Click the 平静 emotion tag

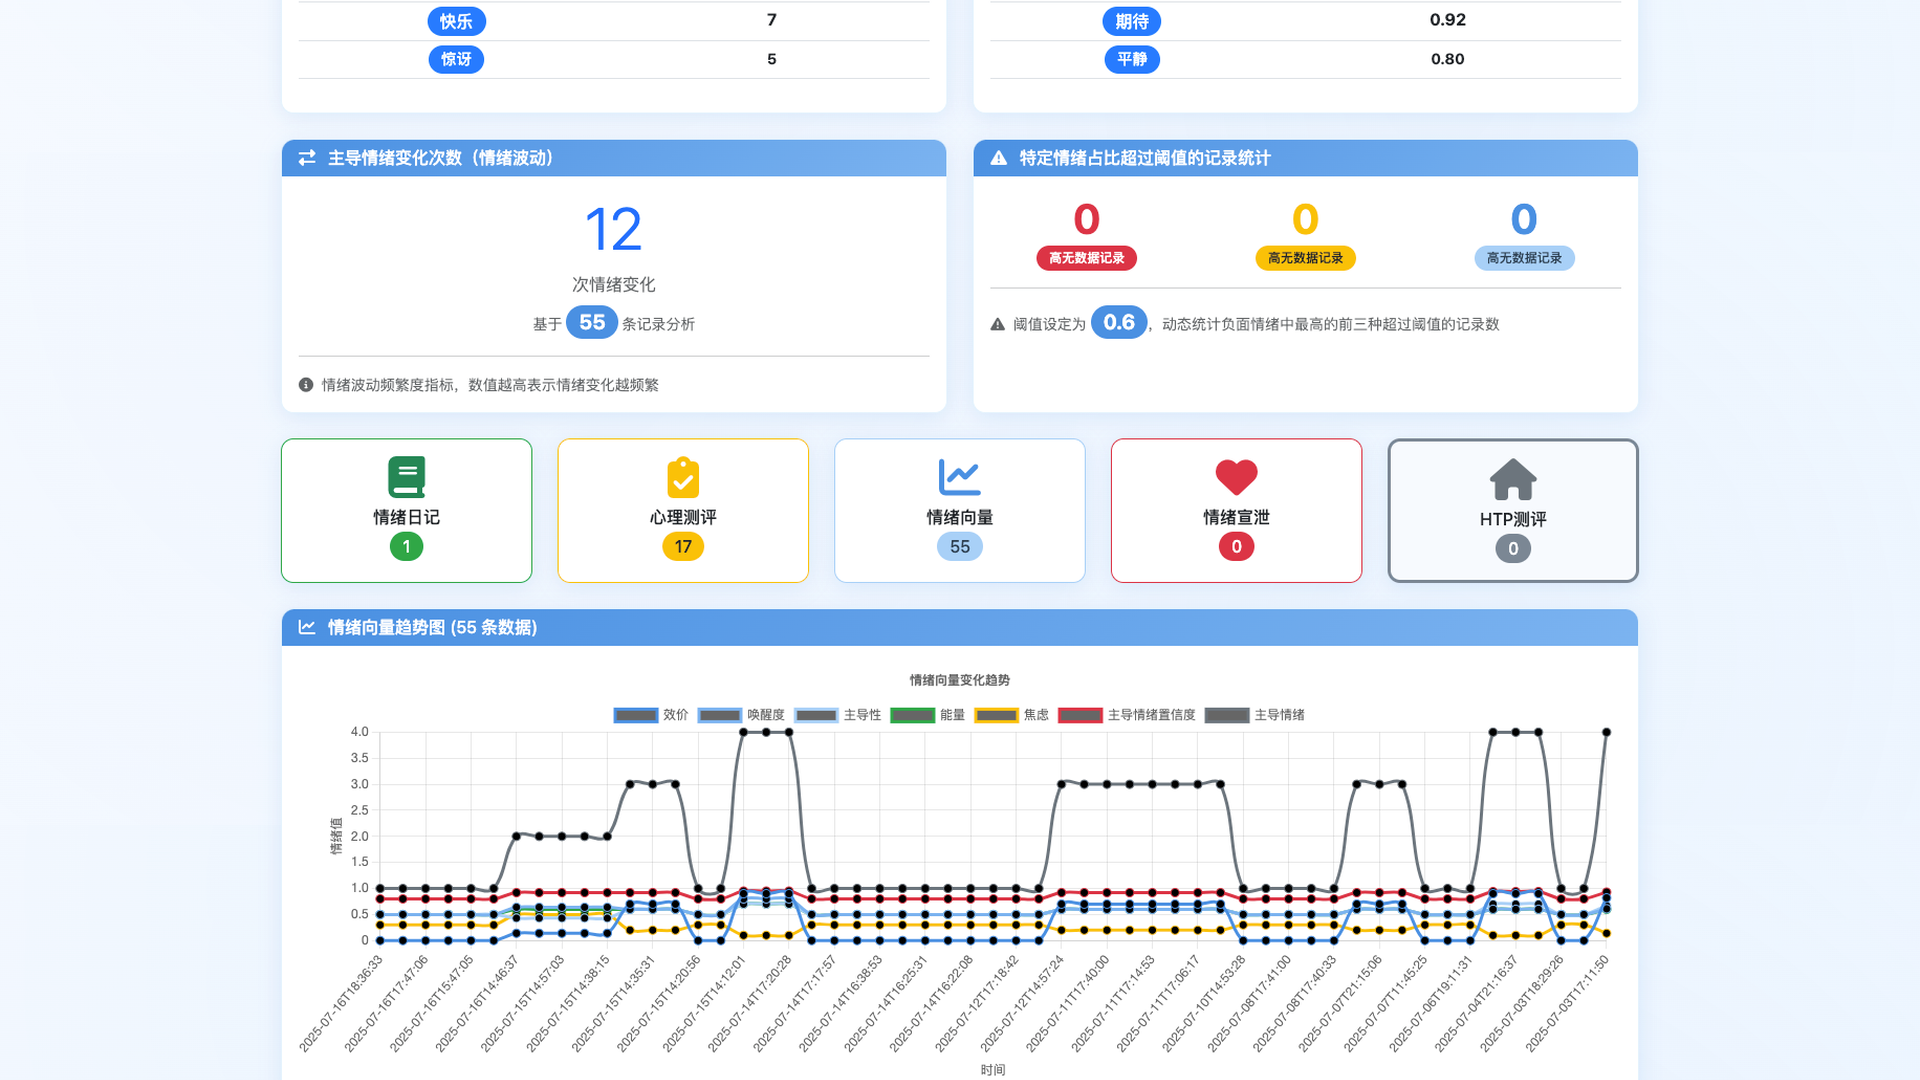(1132, 59)
